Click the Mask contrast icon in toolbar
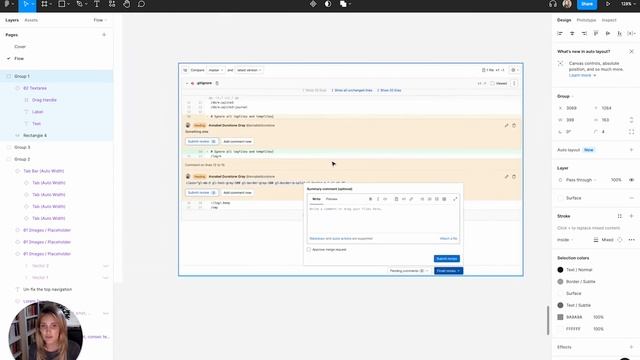Image resolution: width=640 pixels, height=360 pixels. (x=328, y=4)
